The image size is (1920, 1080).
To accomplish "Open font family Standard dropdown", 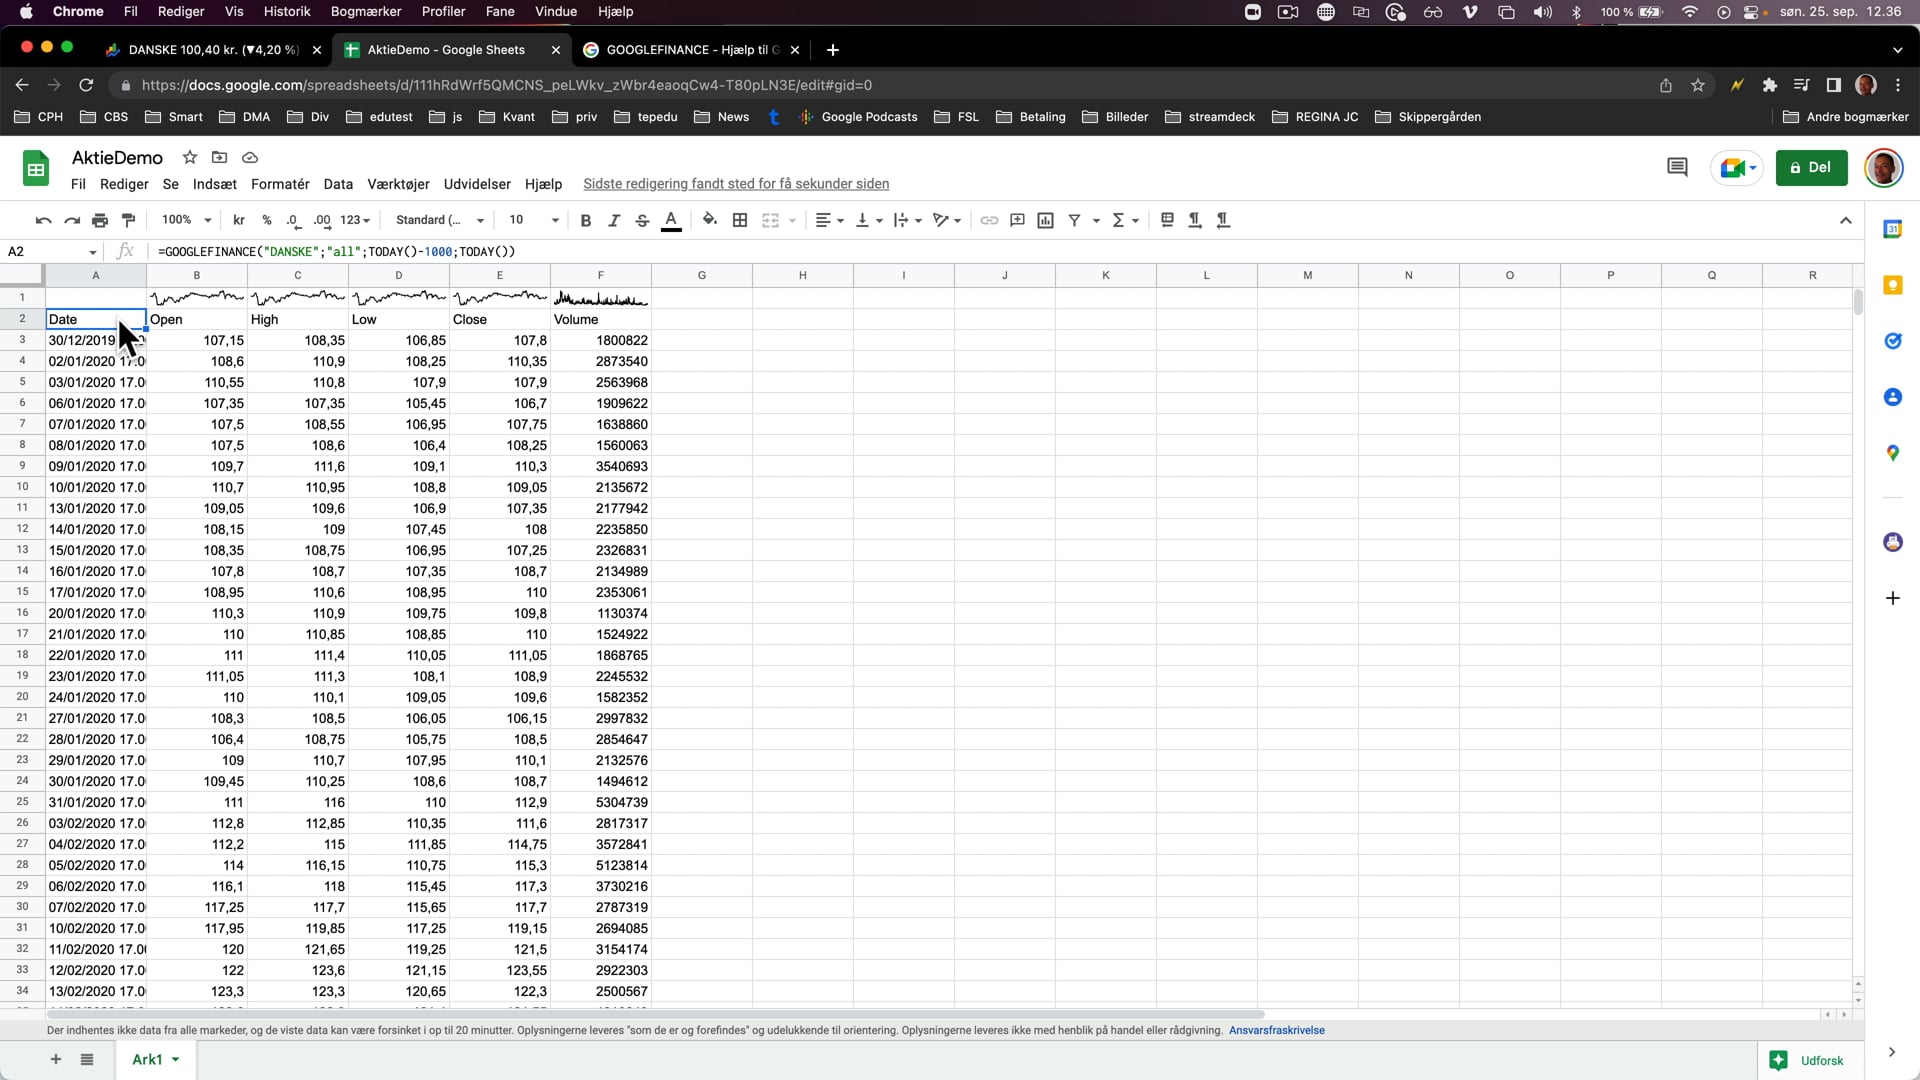I will click(440, 220).
